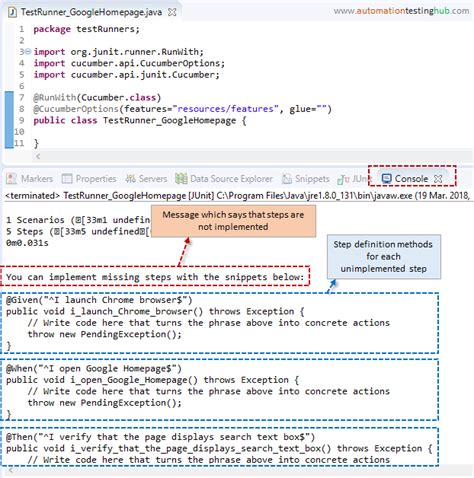Click the Snippets tab icon
474x478 pixels.
pyautogui.click(x=287, y=179)
